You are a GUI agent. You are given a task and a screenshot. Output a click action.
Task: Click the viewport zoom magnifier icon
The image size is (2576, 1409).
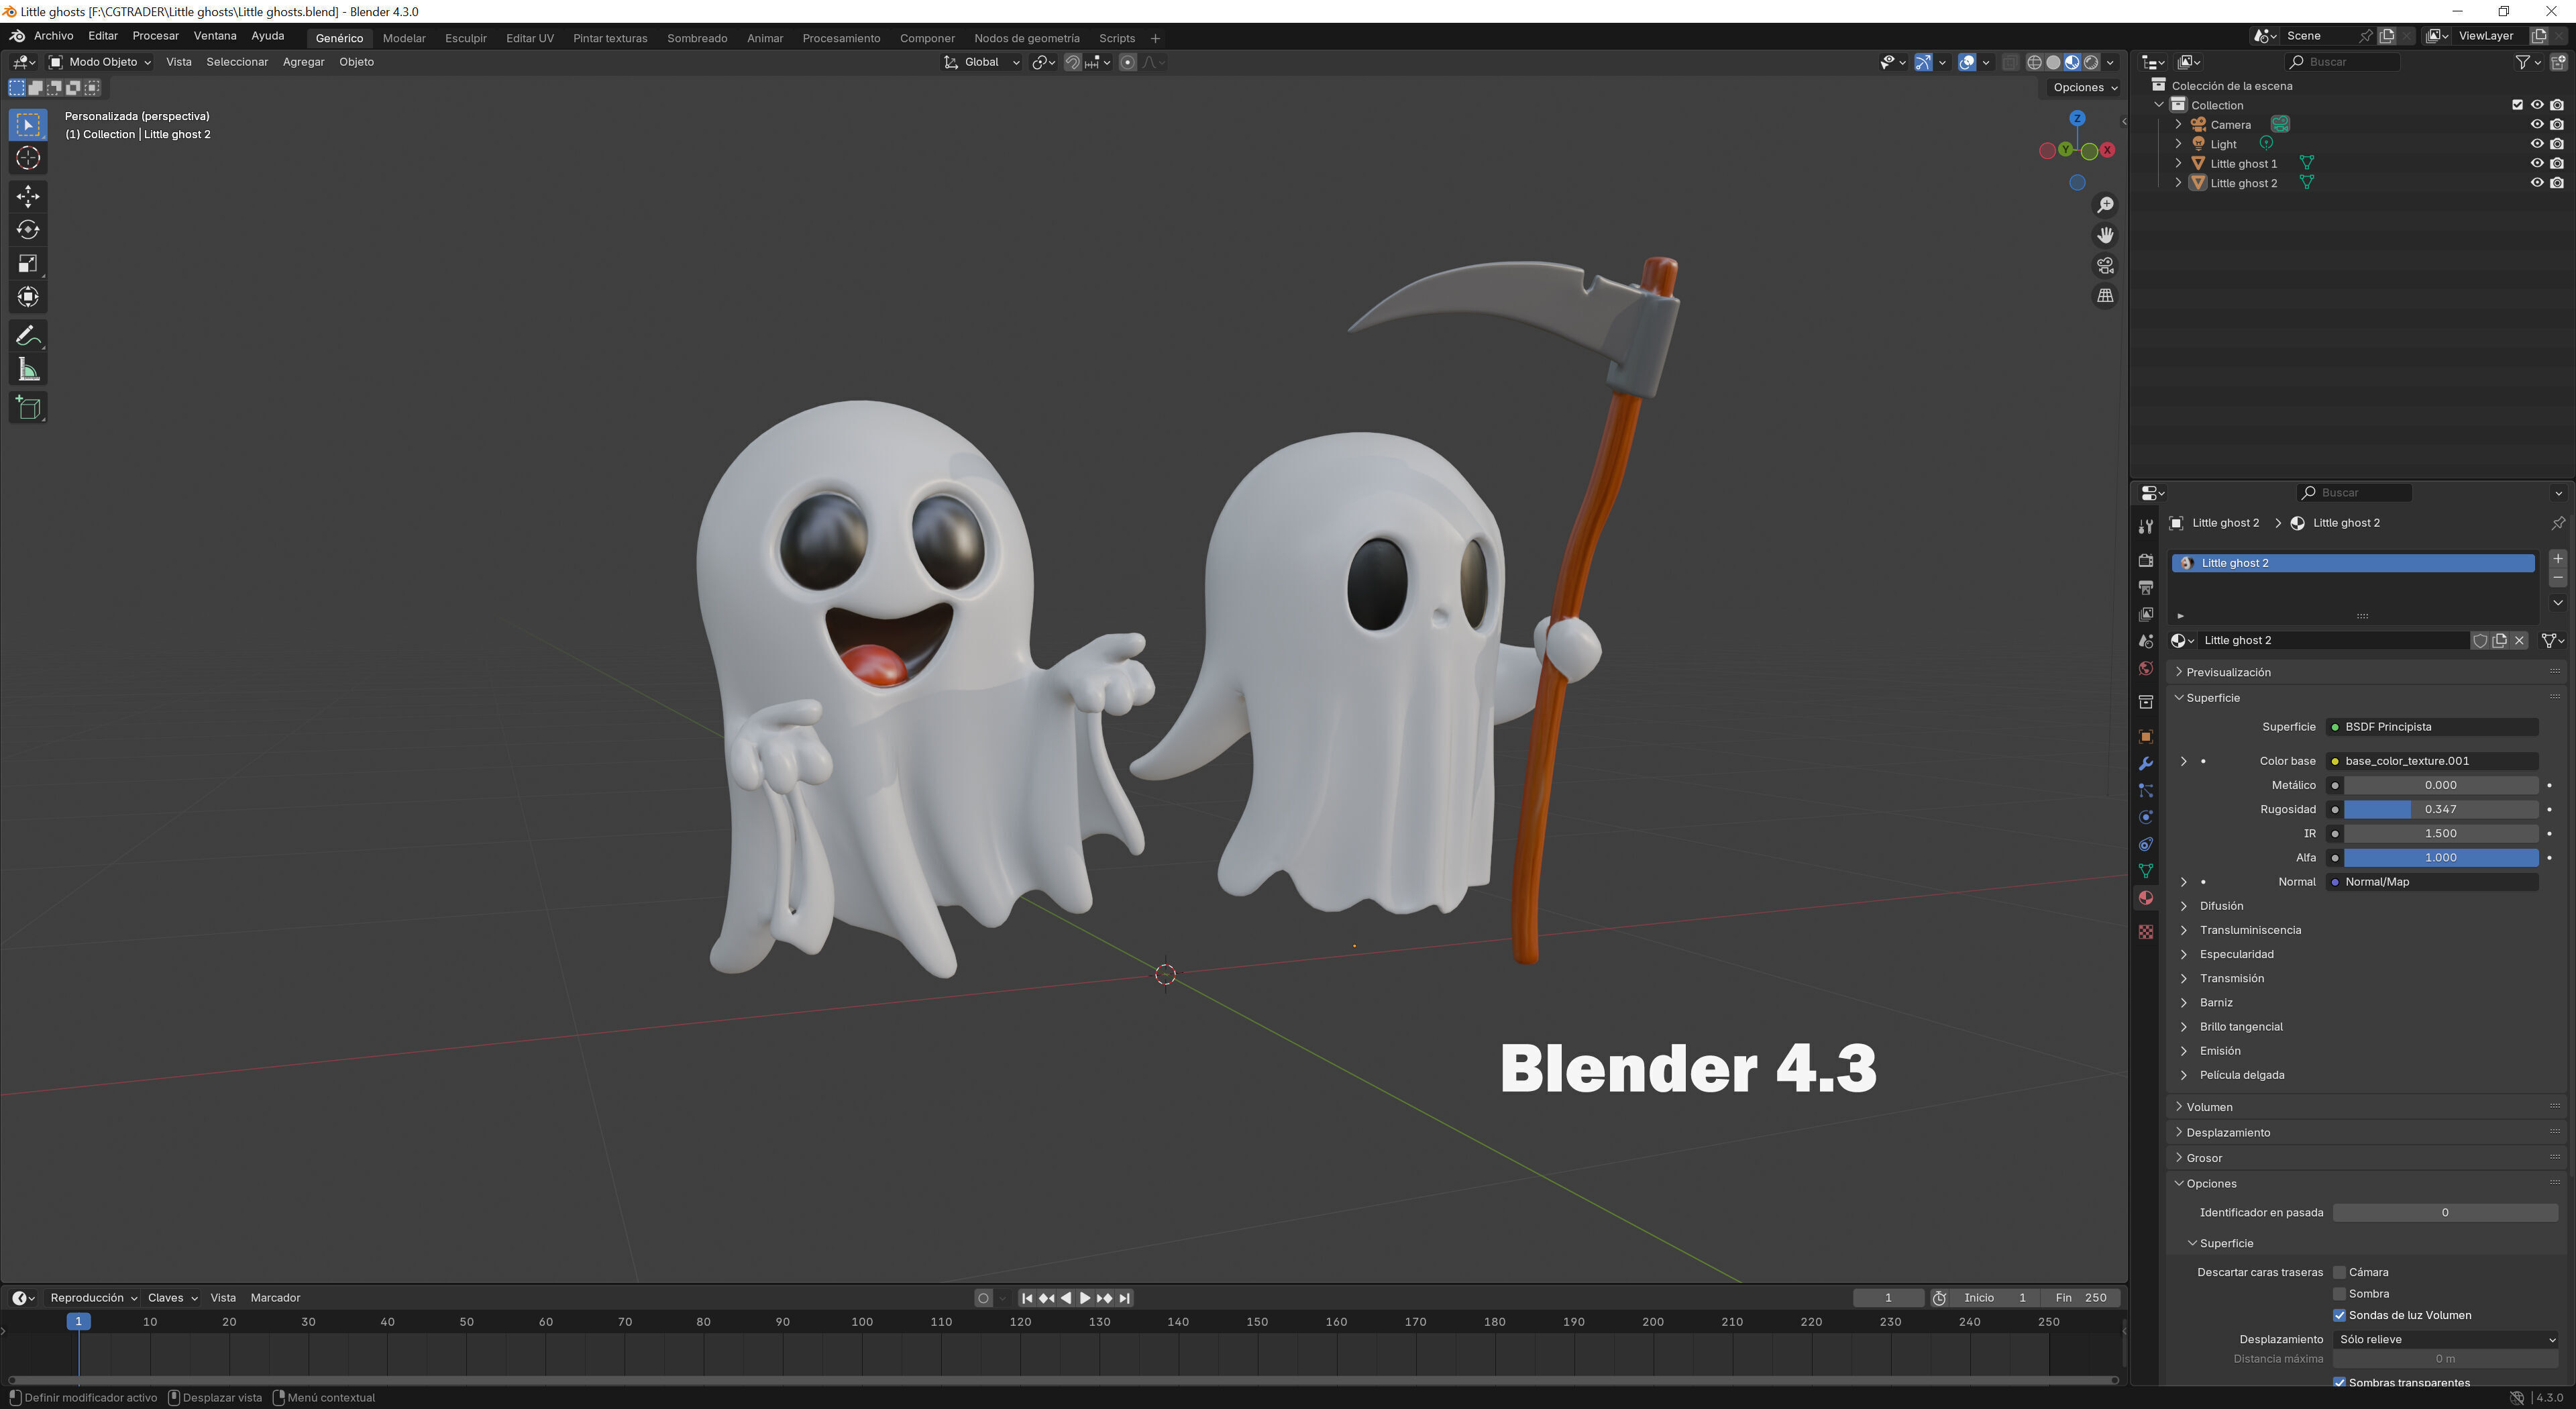pos(2105,205)
